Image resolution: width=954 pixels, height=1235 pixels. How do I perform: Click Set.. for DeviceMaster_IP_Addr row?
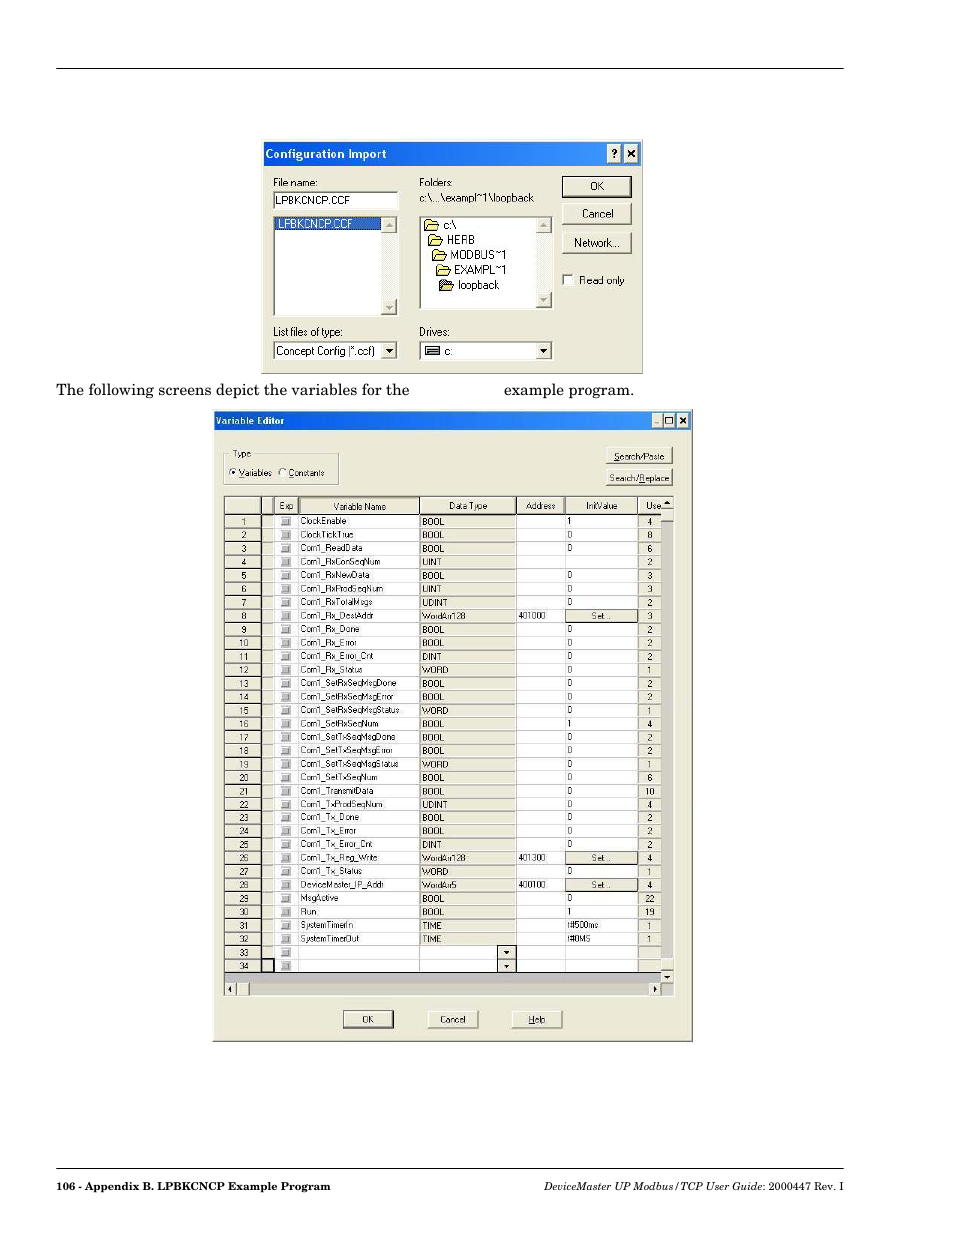600,885
